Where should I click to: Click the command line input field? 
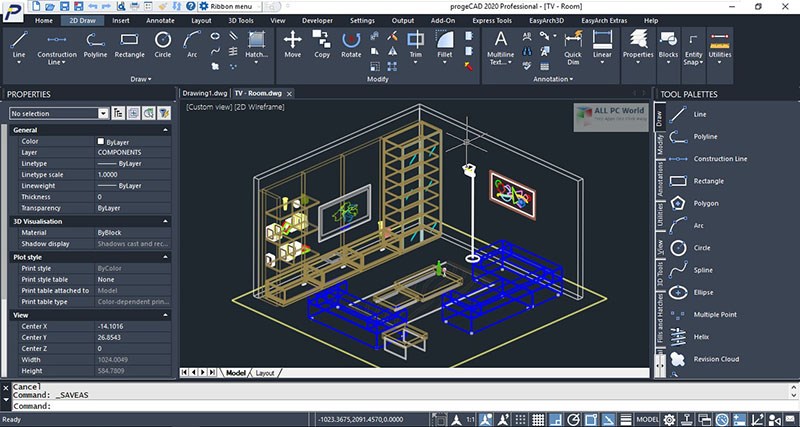tap(400, 406)
